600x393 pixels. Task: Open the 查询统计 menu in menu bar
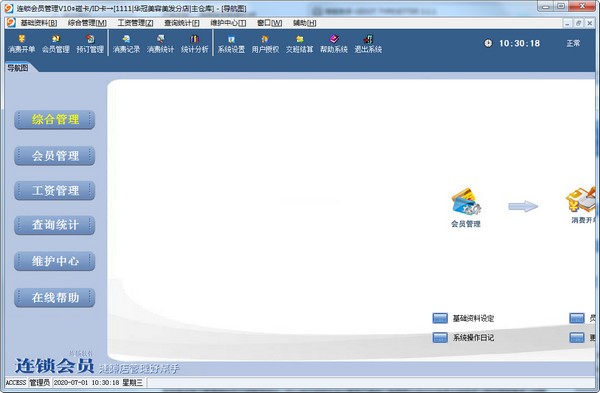(x=182, y=23)
